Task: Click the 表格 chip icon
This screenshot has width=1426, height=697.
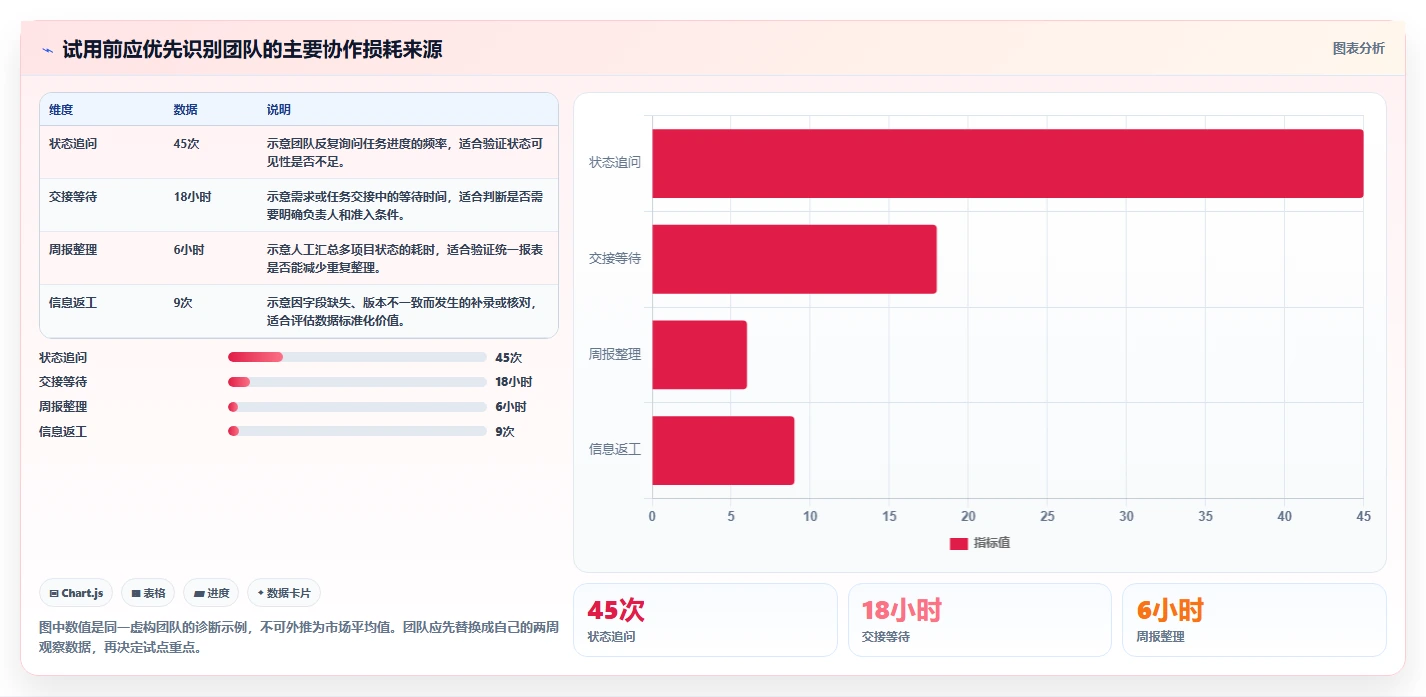Action: (x=135, y=593)
